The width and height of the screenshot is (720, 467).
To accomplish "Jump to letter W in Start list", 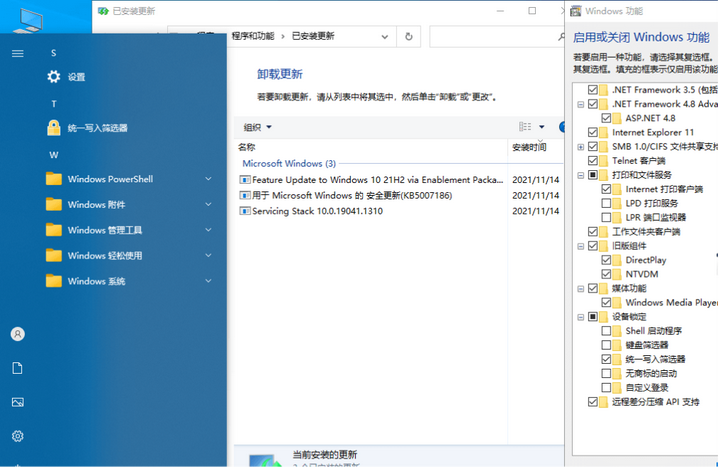I will click(x=54, y=155).
